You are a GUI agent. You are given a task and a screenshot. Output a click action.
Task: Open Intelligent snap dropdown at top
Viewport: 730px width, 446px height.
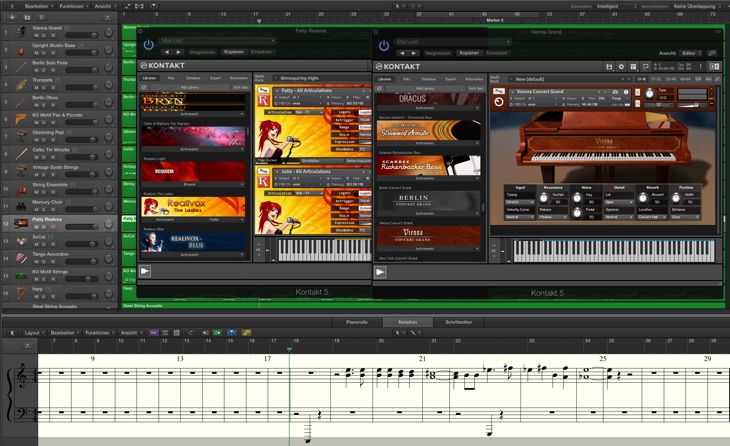coord(616,6)
